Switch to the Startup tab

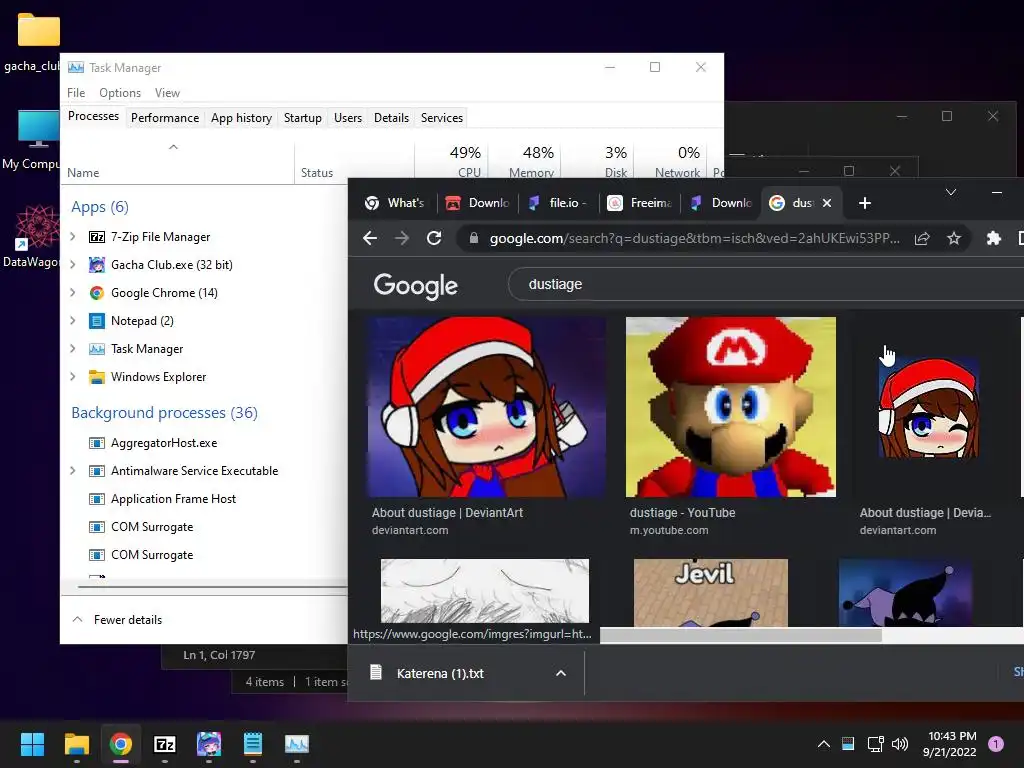302,118
